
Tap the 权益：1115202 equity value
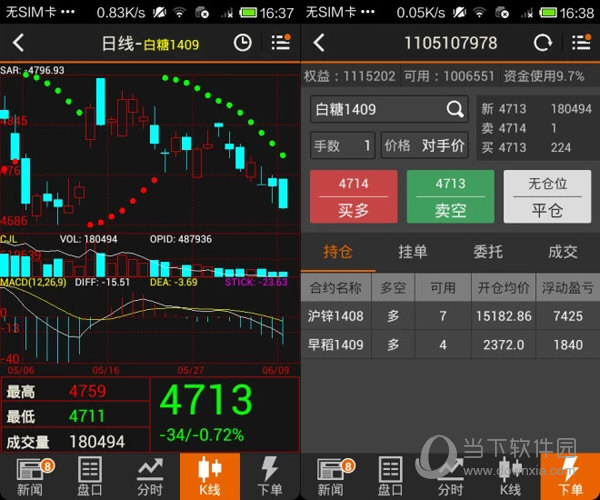(349, 76)
